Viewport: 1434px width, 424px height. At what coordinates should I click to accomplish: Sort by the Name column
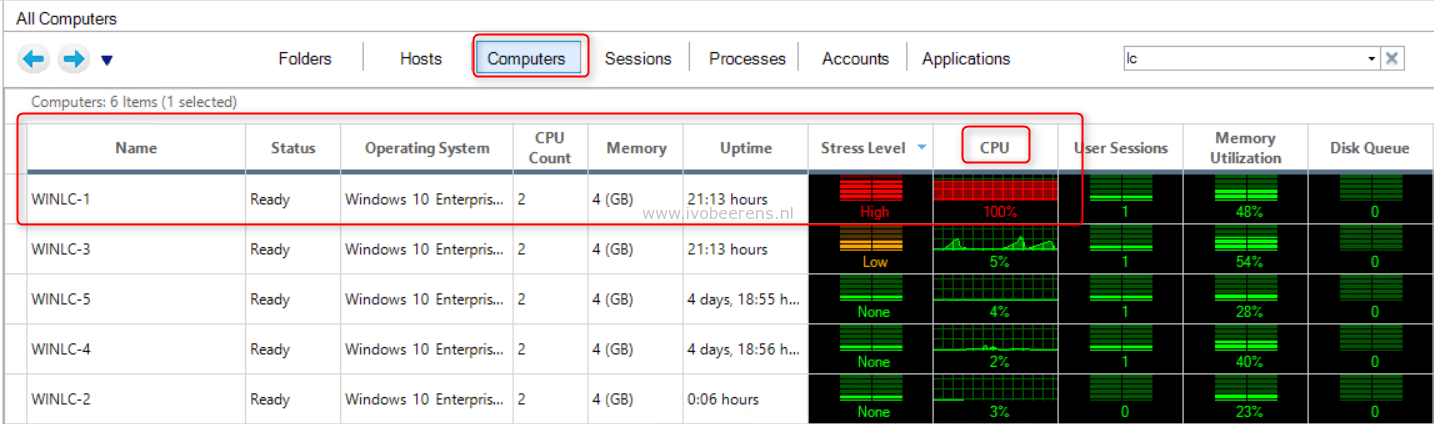click(136, 148)
